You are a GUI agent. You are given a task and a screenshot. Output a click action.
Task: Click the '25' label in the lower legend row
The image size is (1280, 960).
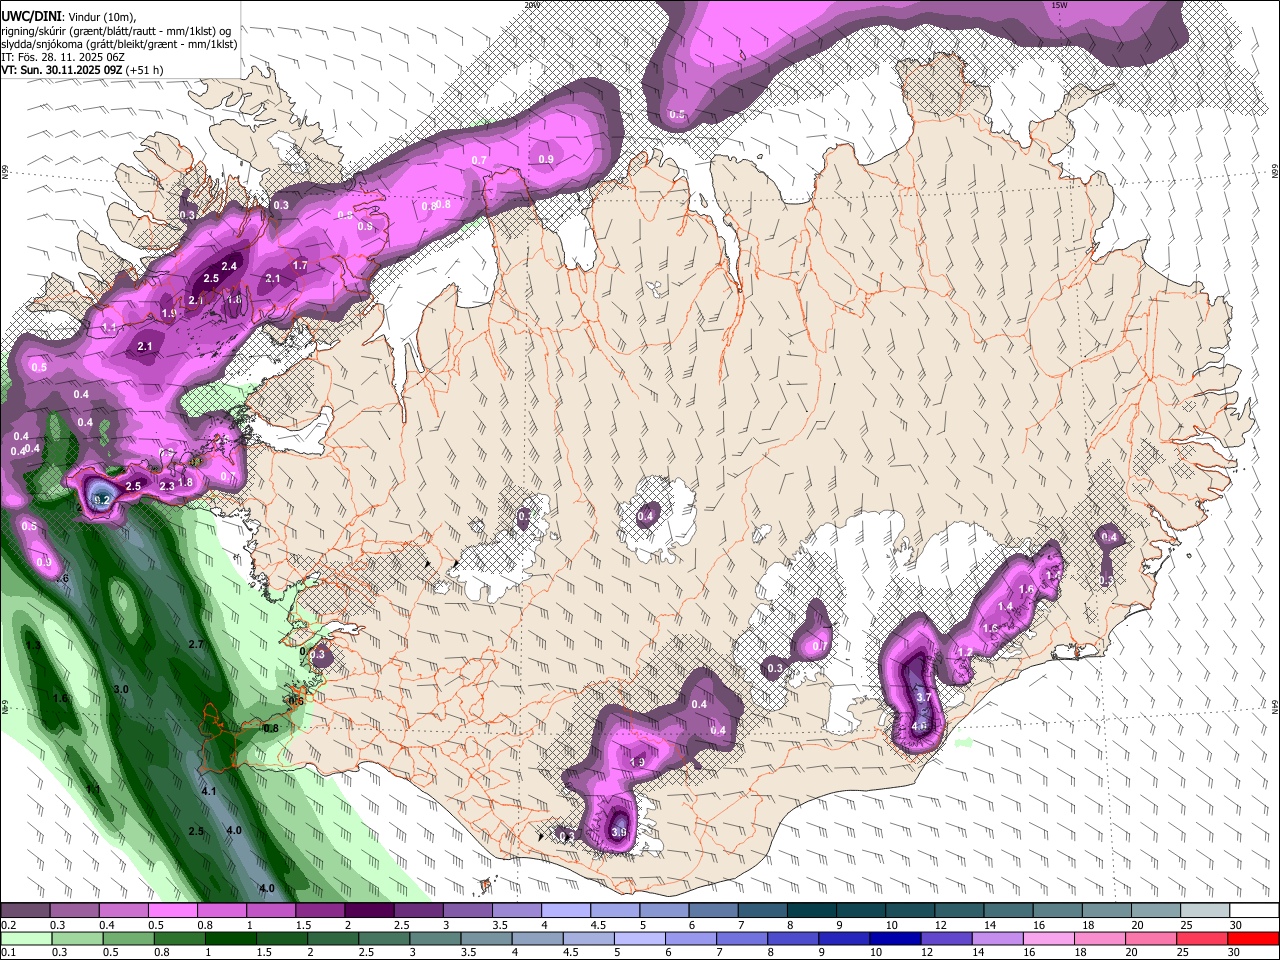coord(1184,953)
